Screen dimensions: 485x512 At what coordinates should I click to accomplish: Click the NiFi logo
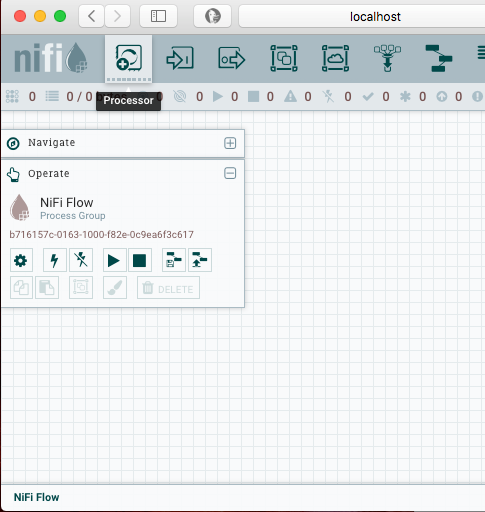[51, 58]
